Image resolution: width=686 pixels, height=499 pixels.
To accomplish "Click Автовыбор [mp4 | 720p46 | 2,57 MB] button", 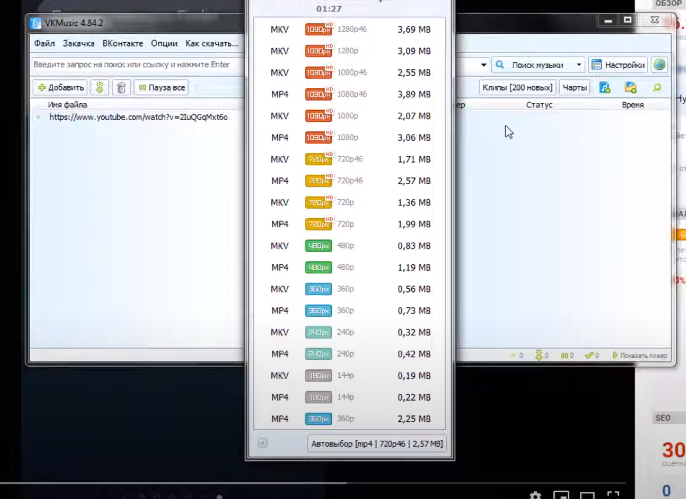I will pos(377,443).
